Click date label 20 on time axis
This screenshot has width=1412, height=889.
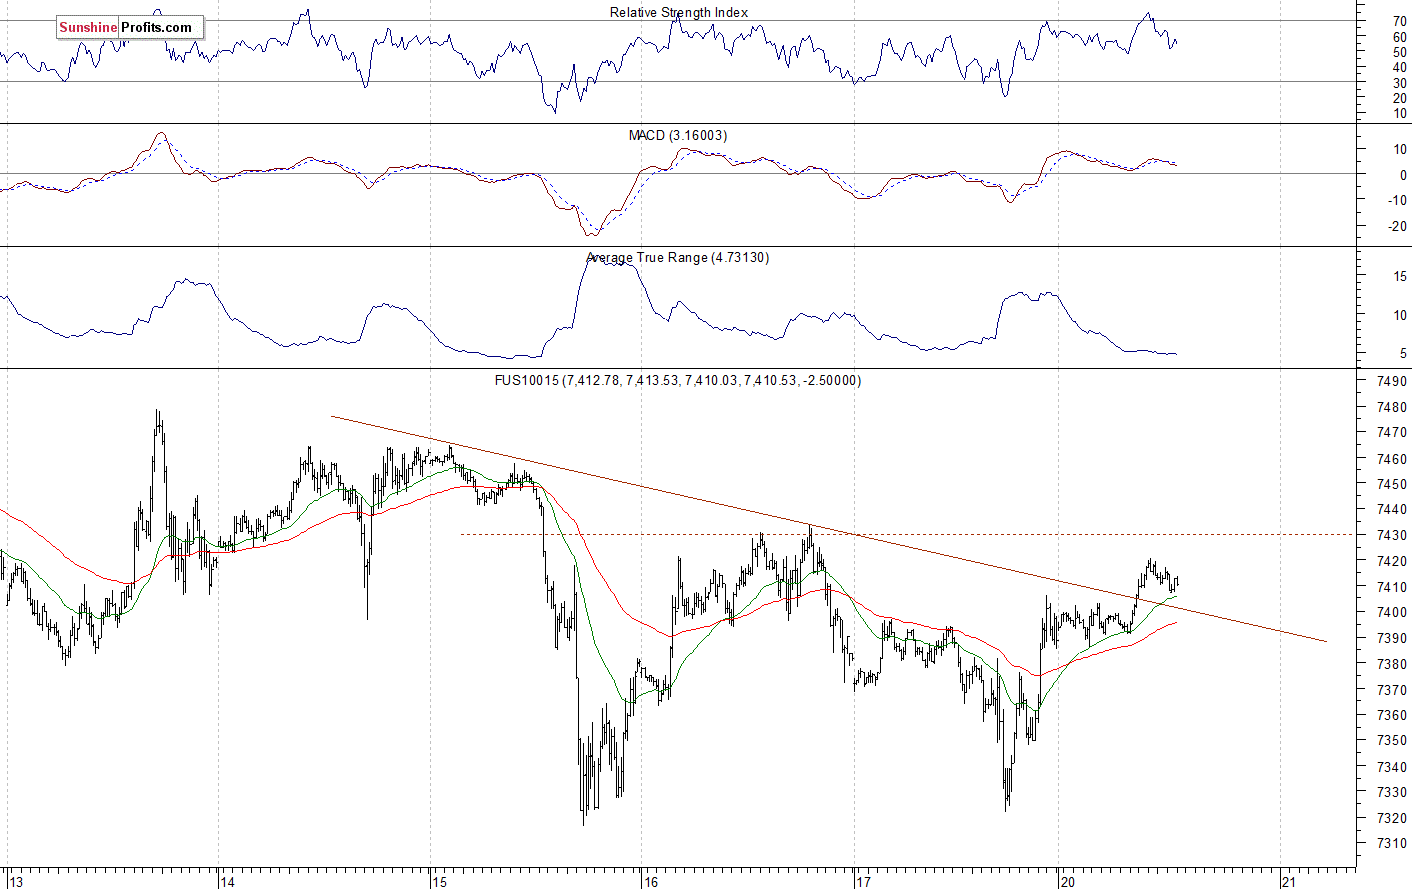pyautogui.click(x=1068, y=881)
